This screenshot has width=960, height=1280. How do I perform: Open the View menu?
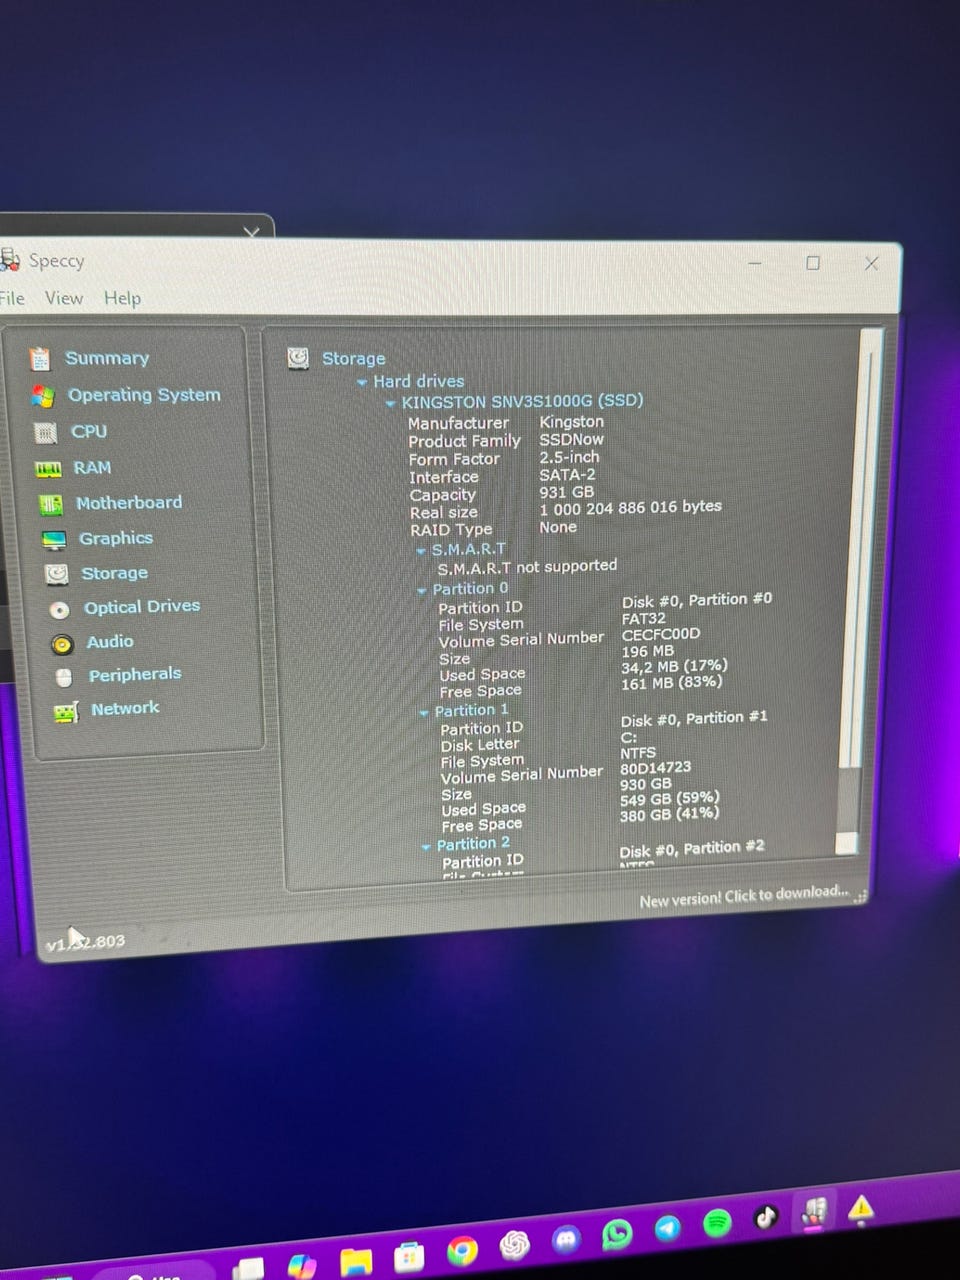64,298
